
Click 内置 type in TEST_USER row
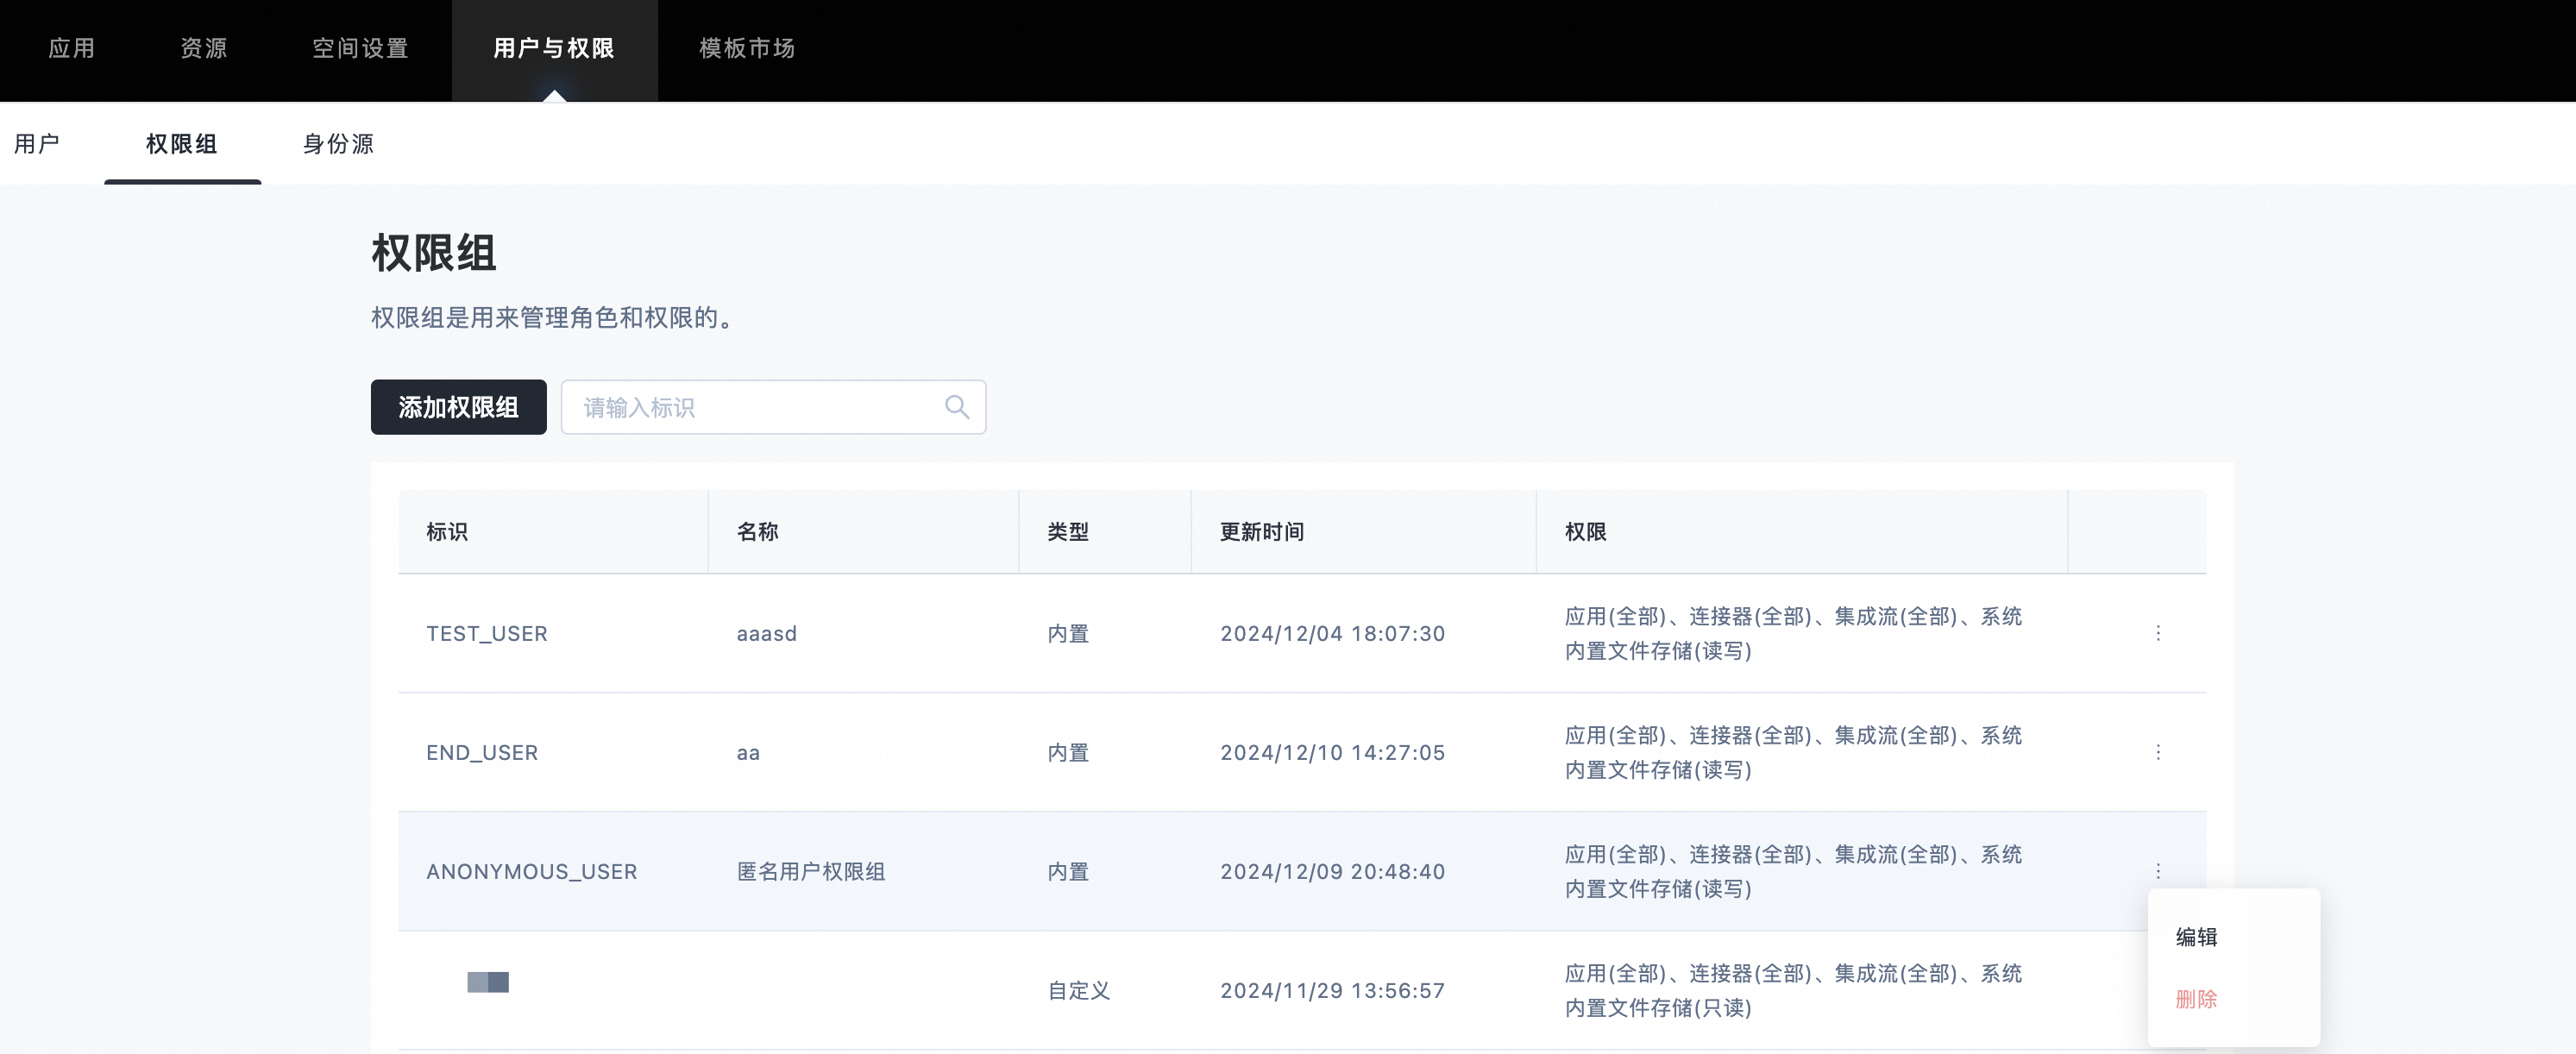[1068, 634]
